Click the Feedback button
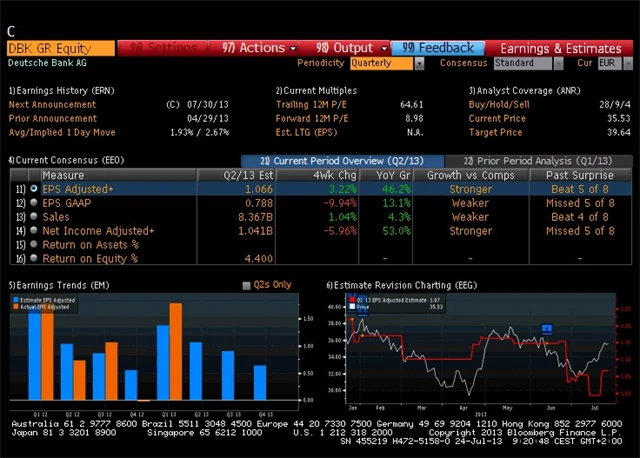Viewport: 640px width, 458px height. tap(438, 47)
